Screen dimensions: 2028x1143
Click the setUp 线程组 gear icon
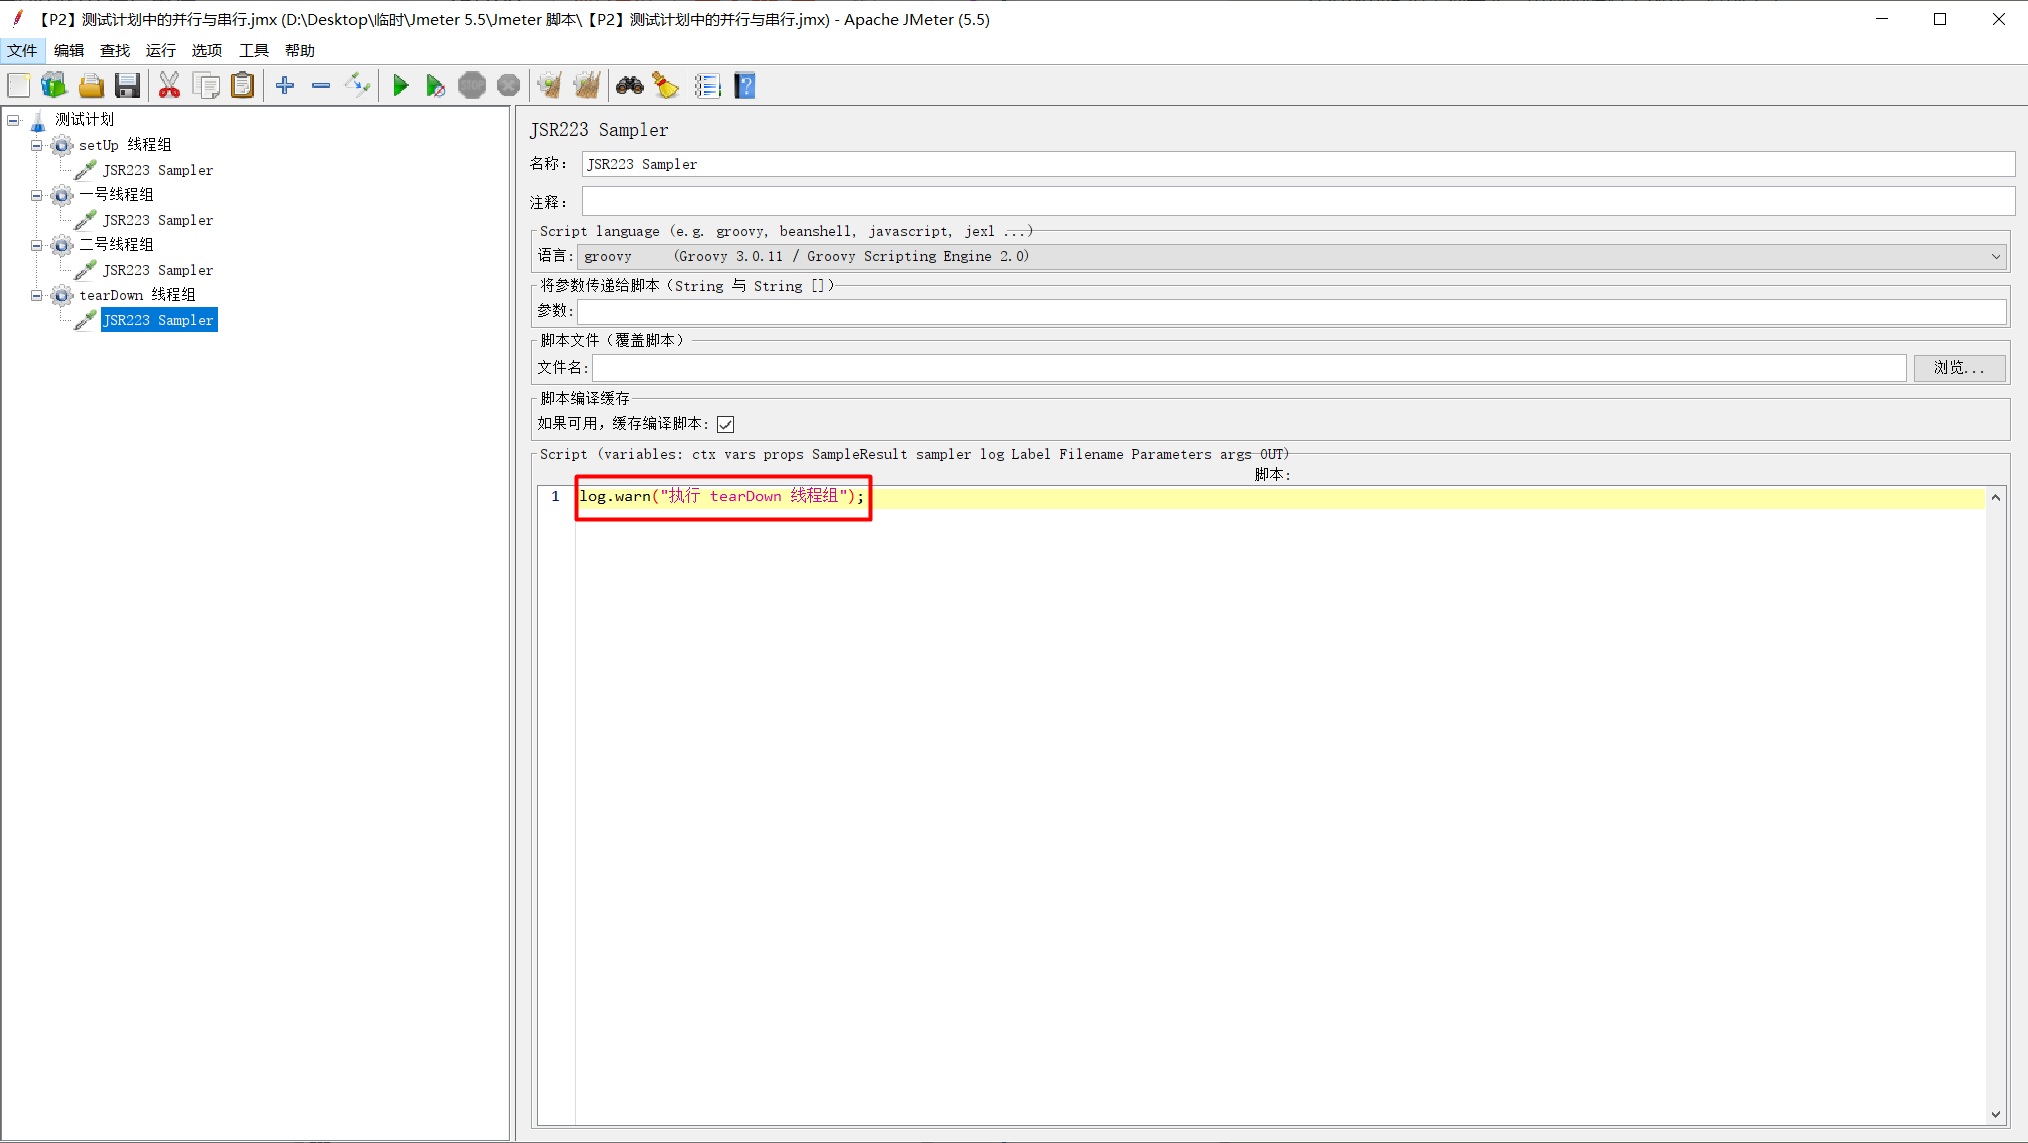pos(62,146)
